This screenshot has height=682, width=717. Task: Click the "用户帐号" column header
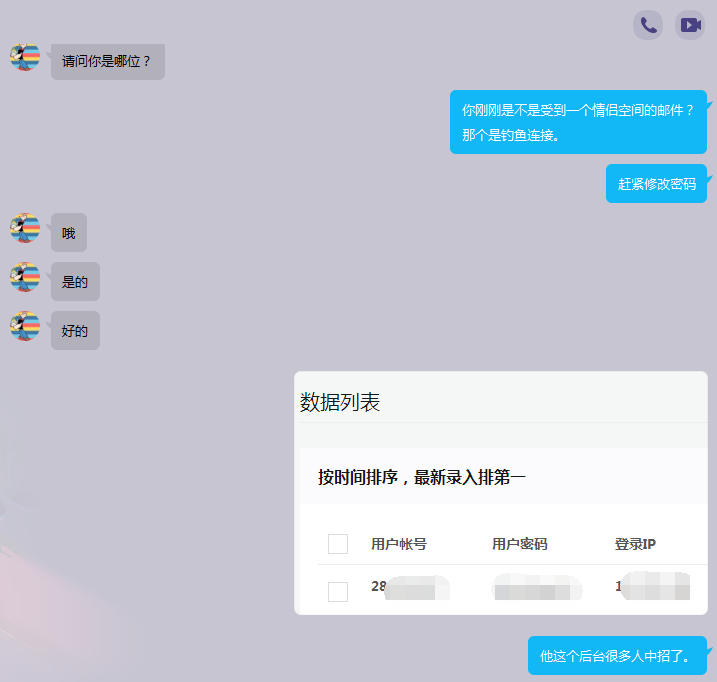[398, 544]
